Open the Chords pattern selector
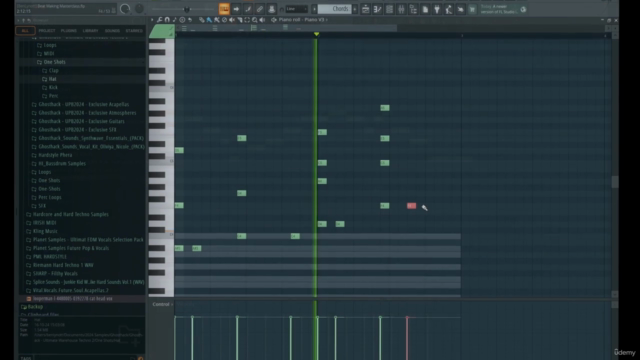Screen dimensions: 640x360 click(335, 9)
